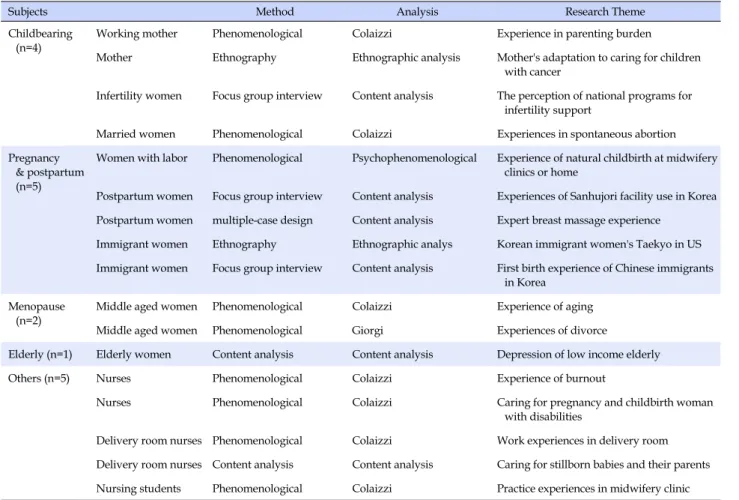Select the 'Pregnancy & postpartum (n=5)' category cell

[46, 172]
